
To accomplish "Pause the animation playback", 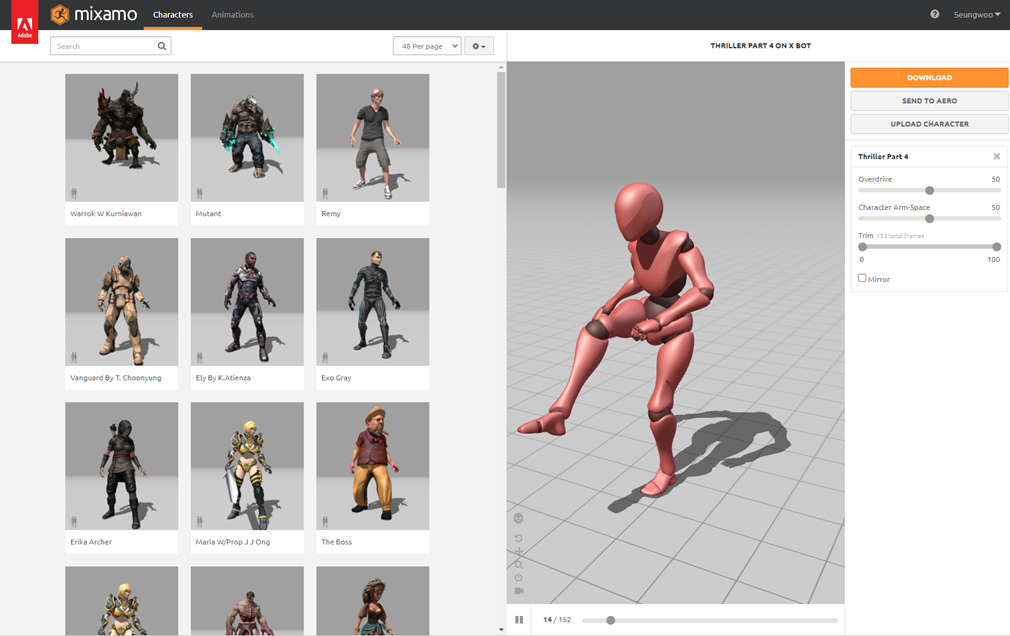I will tap(519, 620).
